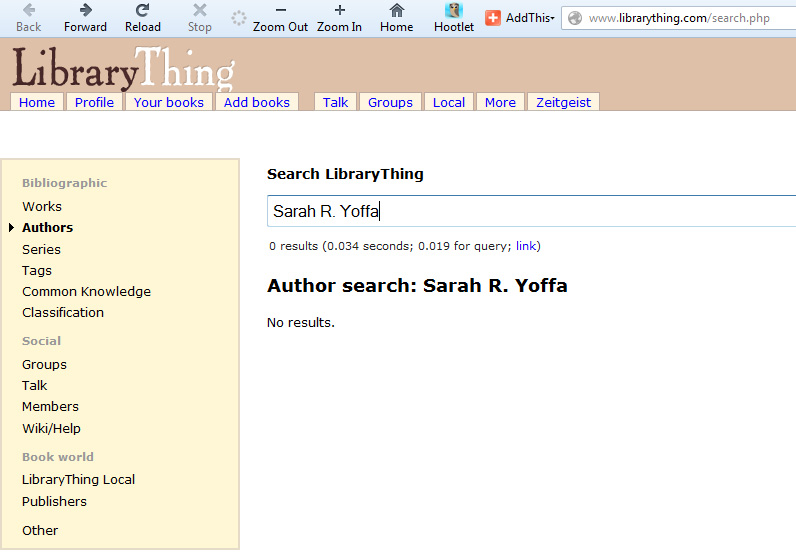Click the 'No results.' text

point(301,322)
